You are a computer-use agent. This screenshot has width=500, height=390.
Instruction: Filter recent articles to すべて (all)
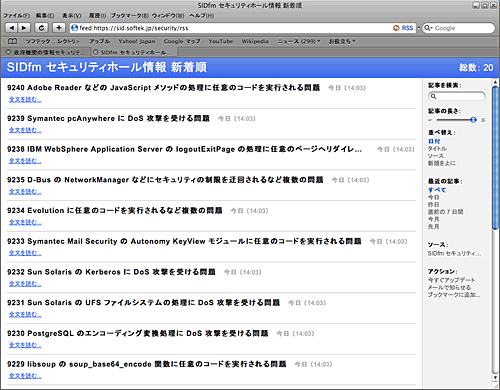pyautogui.click(x=437, y=190)
